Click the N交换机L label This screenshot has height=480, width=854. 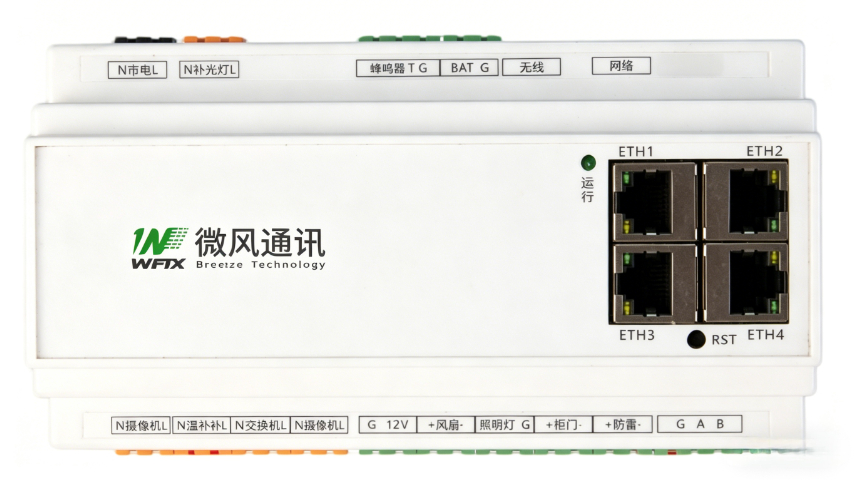pos(260,426)
